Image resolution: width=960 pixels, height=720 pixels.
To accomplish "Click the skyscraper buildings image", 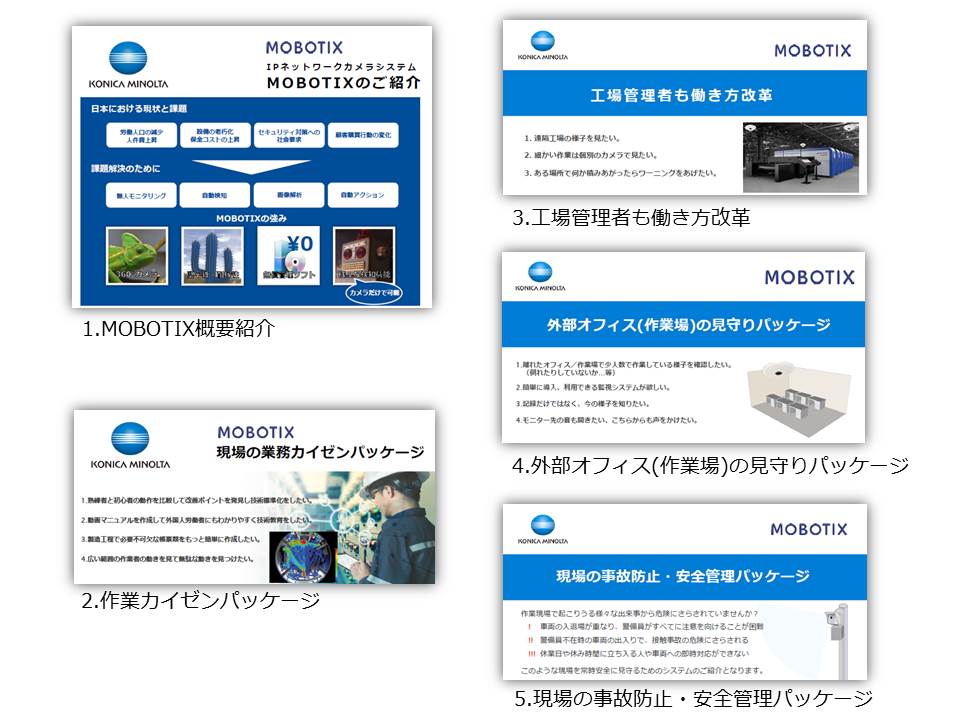I will point(212,256).
